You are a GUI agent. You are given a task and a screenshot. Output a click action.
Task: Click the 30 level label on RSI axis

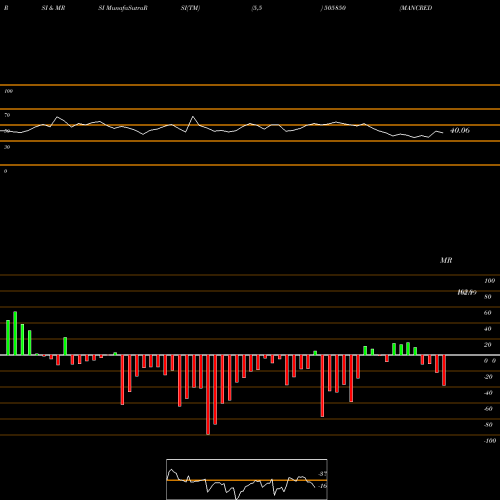pyautogui.click(x=7, y=147)
